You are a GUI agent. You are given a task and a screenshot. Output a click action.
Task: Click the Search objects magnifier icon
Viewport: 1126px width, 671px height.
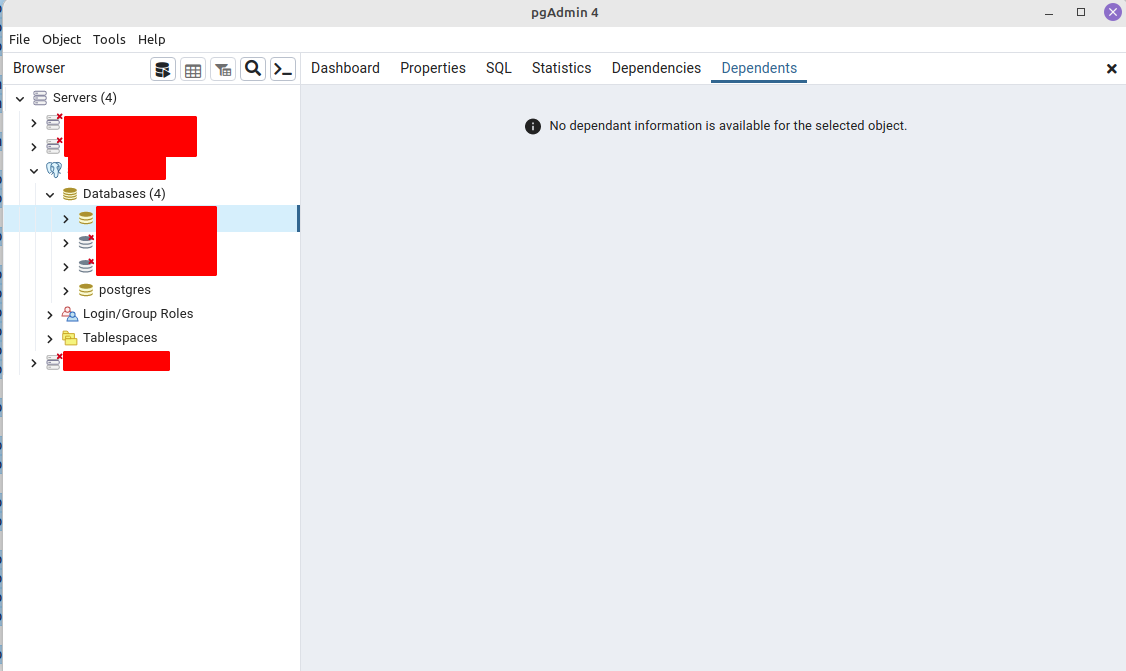pyautogui.click(x=252, y=69)
